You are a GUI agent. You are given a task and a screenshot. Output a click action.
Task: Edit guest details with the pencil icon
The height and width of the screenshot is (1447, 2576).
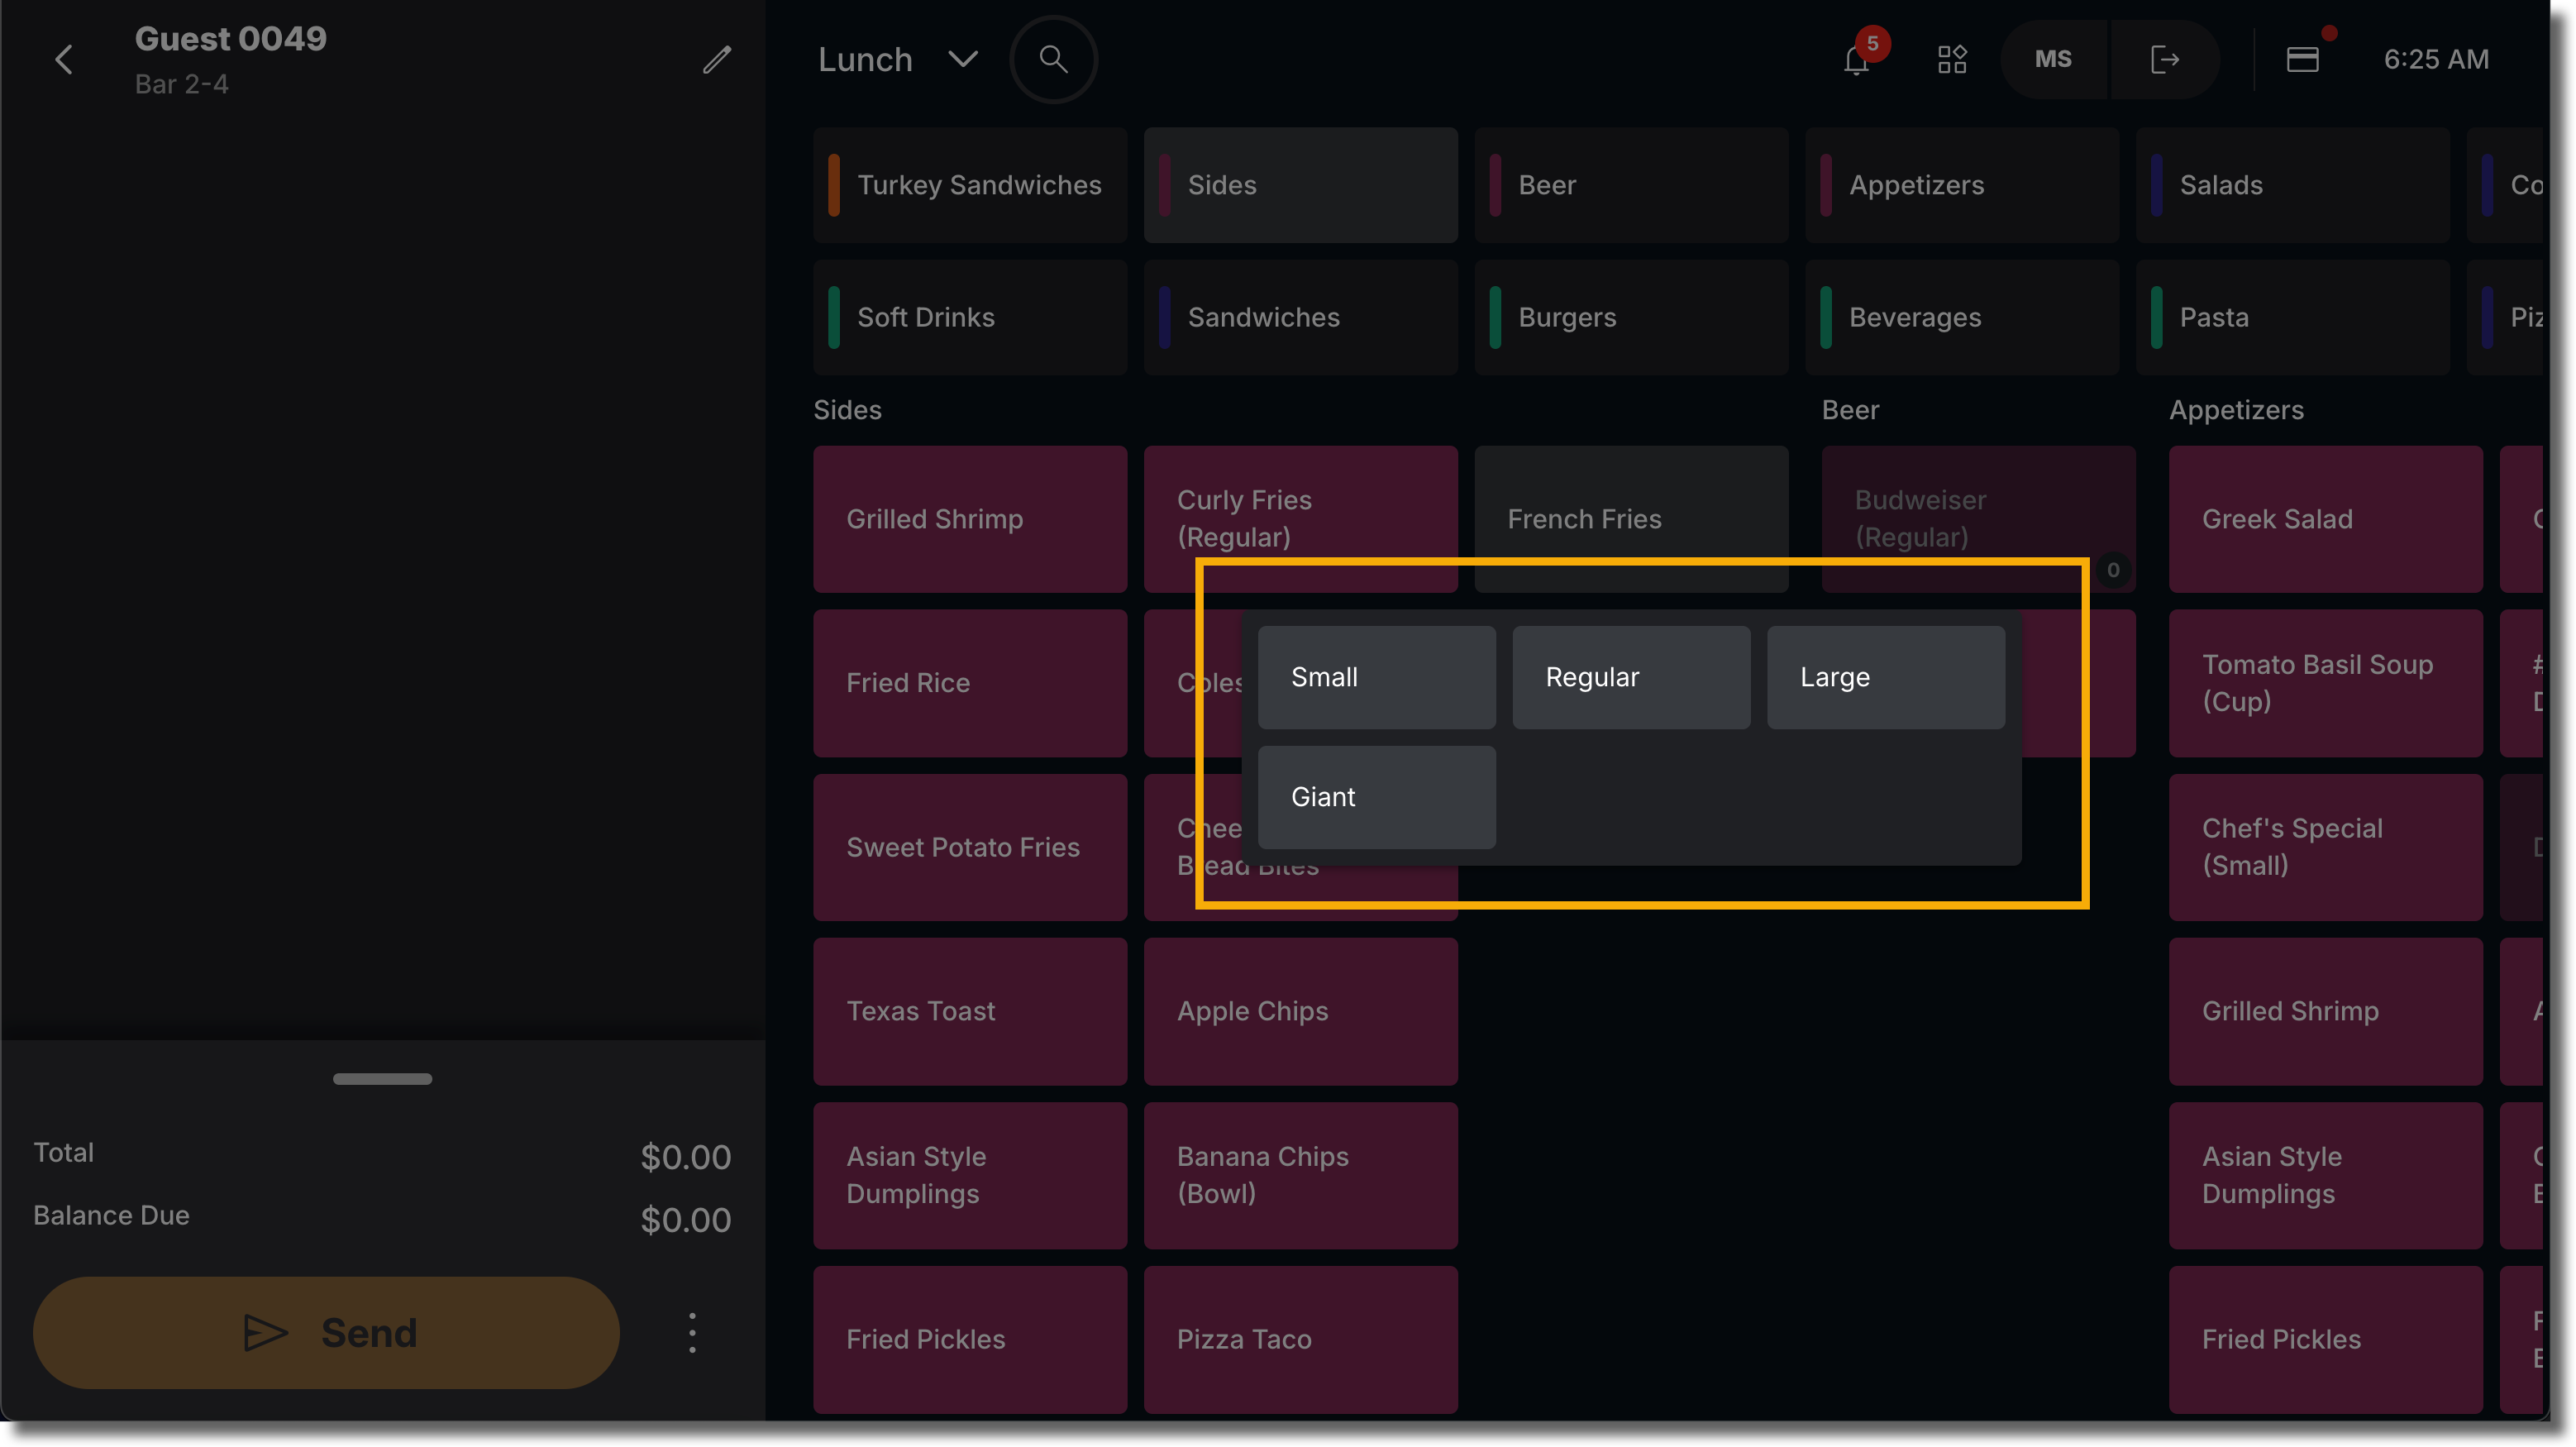click(x=716, y=60)
